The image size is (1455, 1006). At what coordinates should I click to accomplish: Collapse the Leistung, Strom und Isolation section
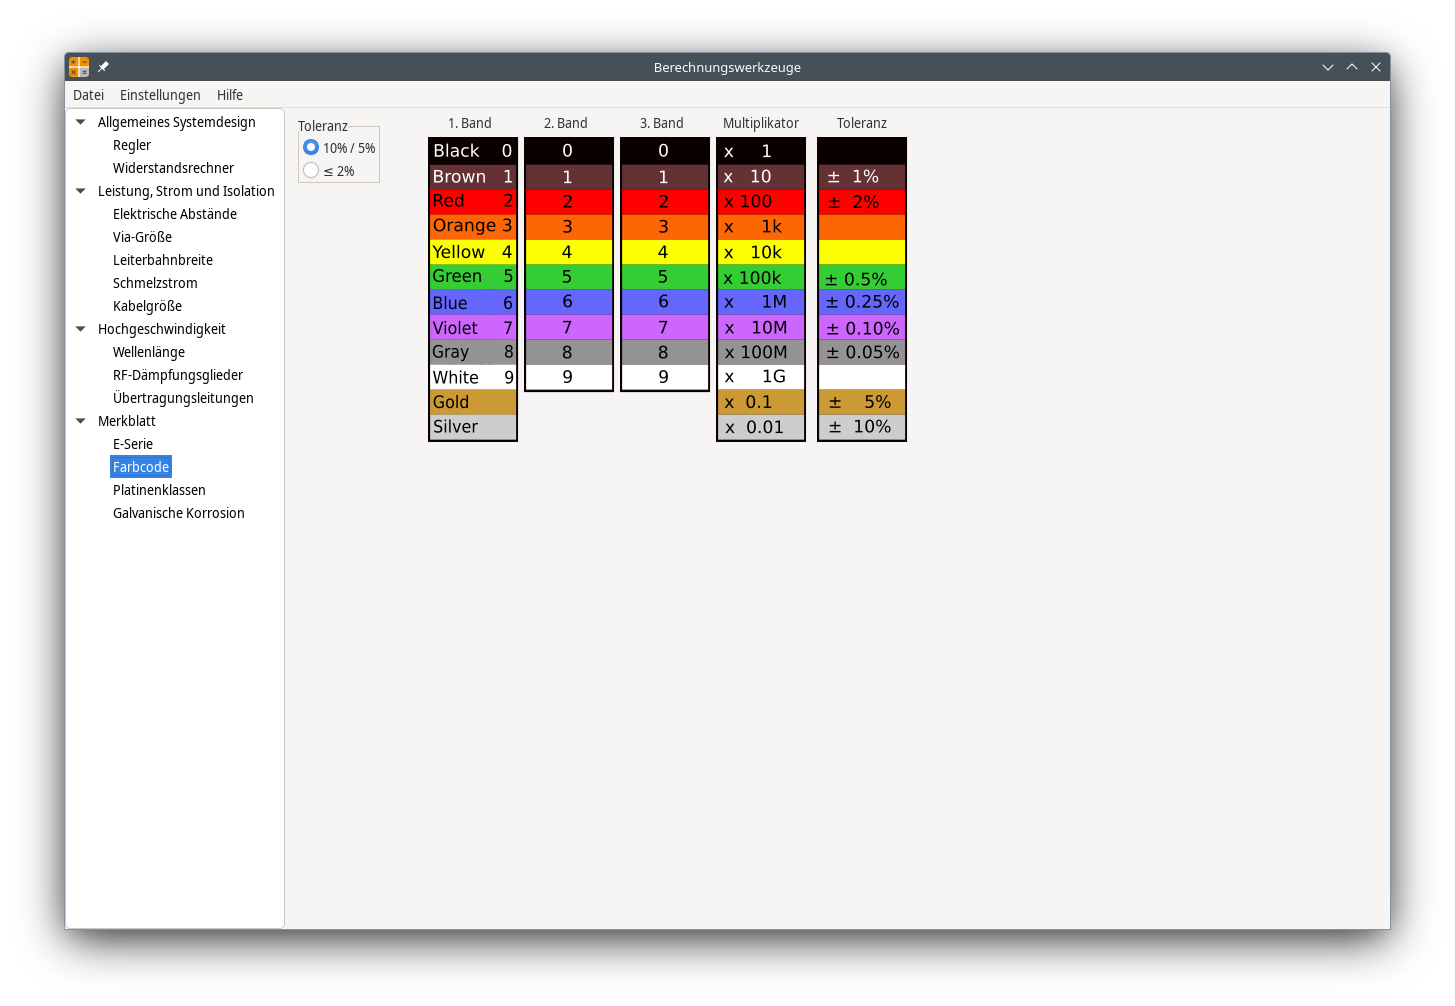pos(81,191)
